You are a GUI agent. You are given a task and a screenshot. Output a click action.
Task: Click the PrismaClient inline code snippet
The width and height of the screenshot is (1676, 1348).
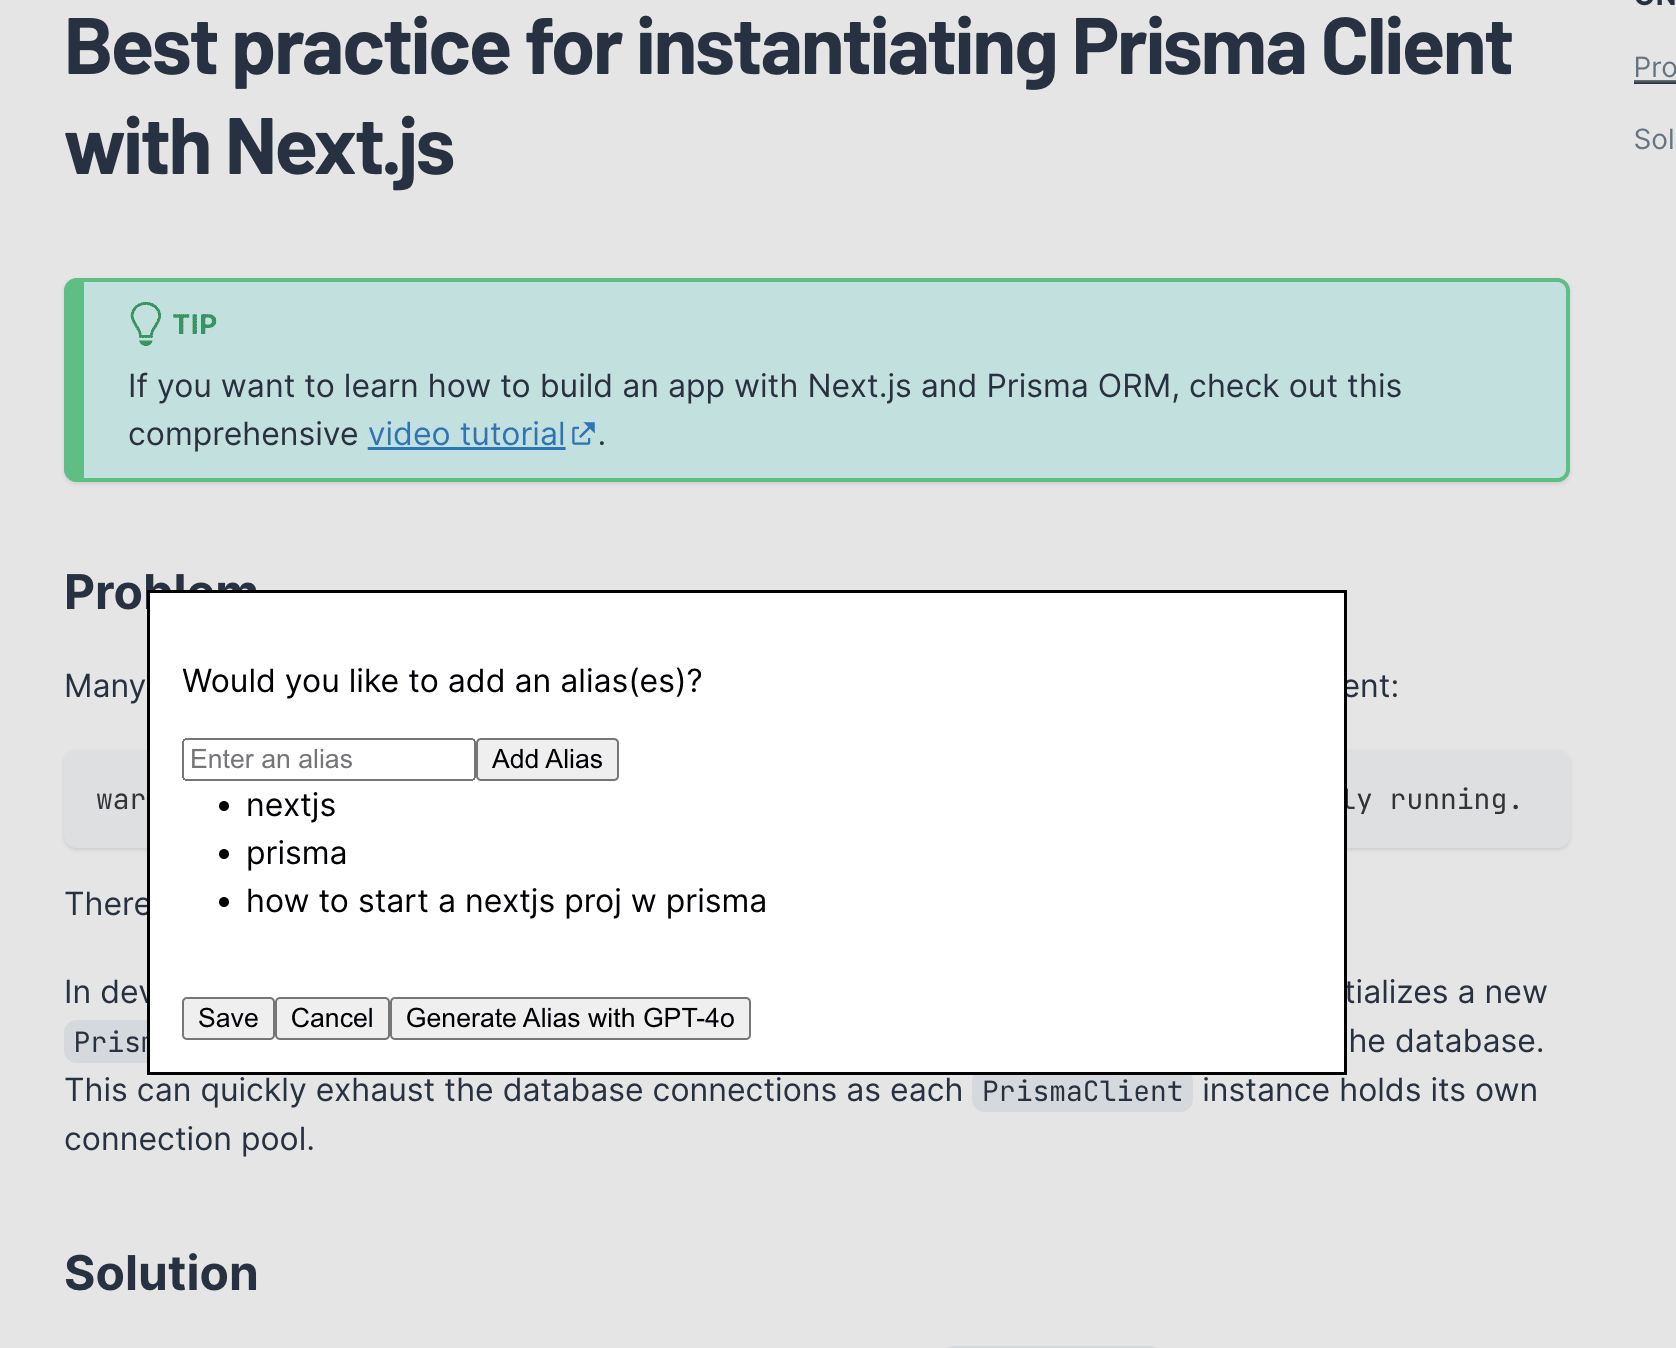[x=1082, y=1092]
